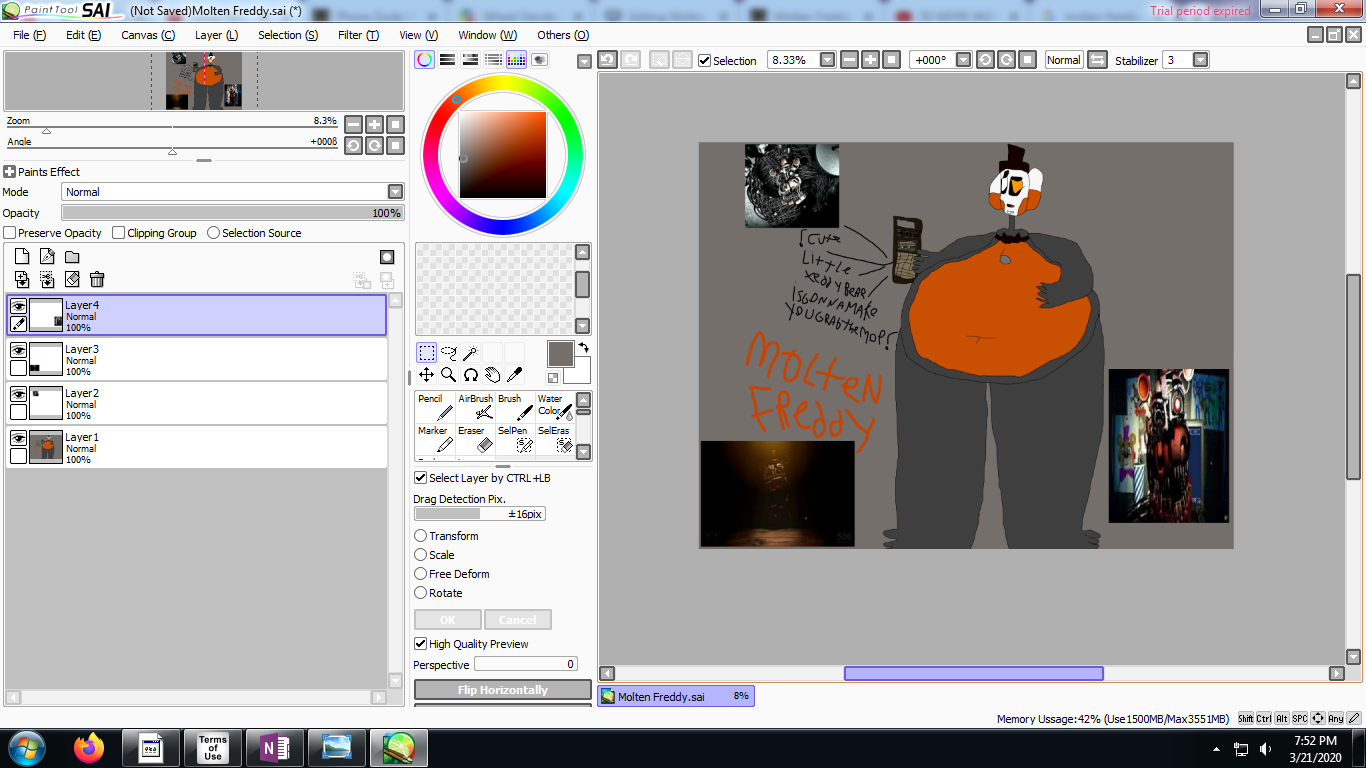Choose the SelEras selection eraser
Screen dimensions: 1366x768
(555, 438)
